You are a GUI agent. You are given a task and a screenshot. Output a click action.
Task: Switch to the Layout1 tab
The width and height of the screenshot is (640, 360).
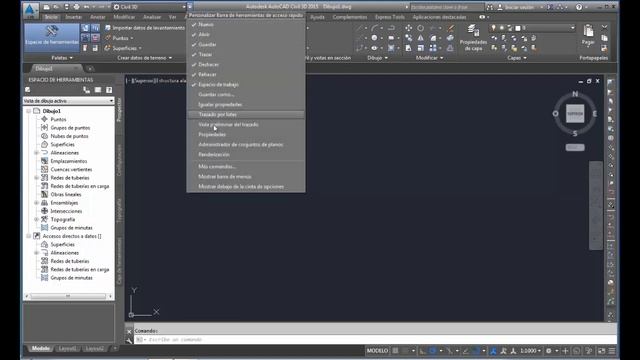pos(67,349)
